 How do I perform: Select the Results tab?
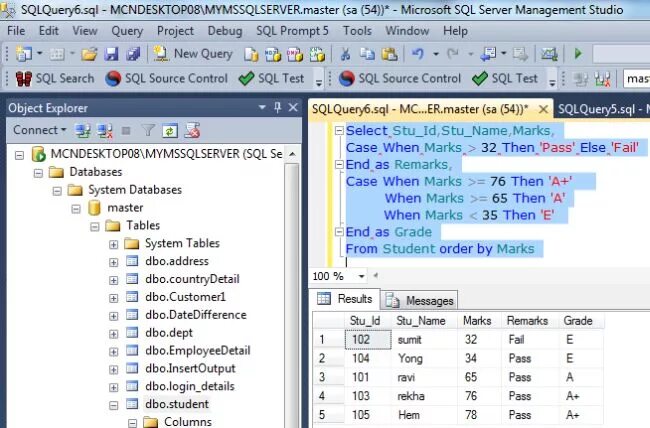(344, 299)
